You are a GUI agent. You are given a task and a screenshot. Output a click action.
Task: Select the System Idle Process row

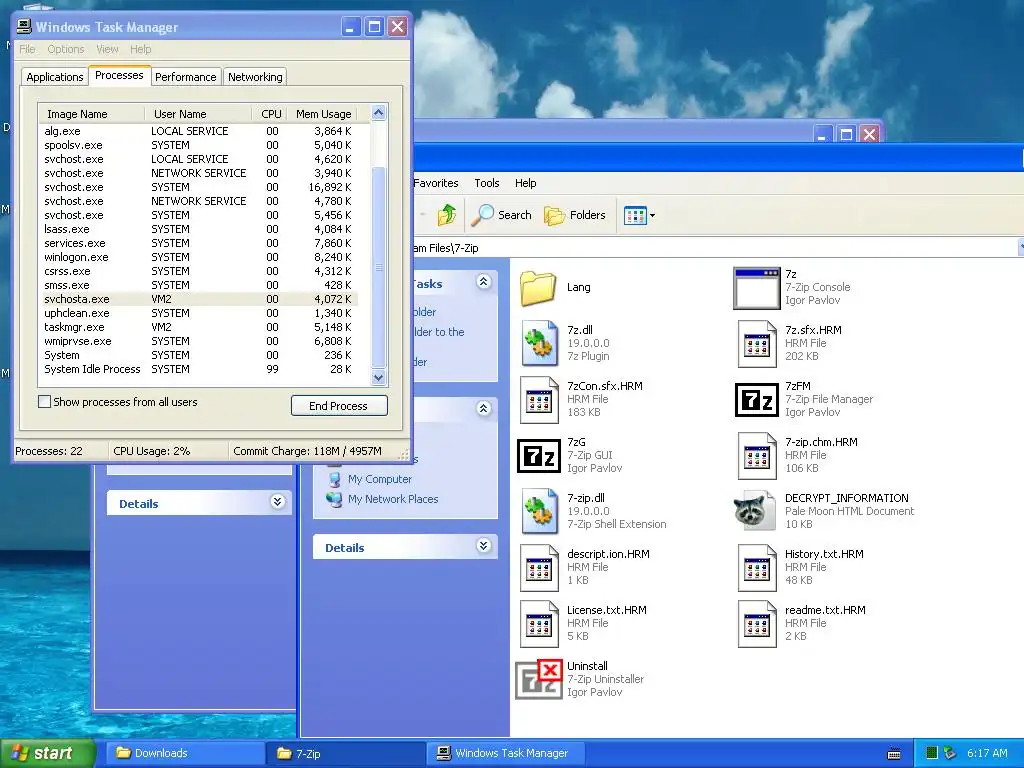pyautogui.click(x=199, y=370)
